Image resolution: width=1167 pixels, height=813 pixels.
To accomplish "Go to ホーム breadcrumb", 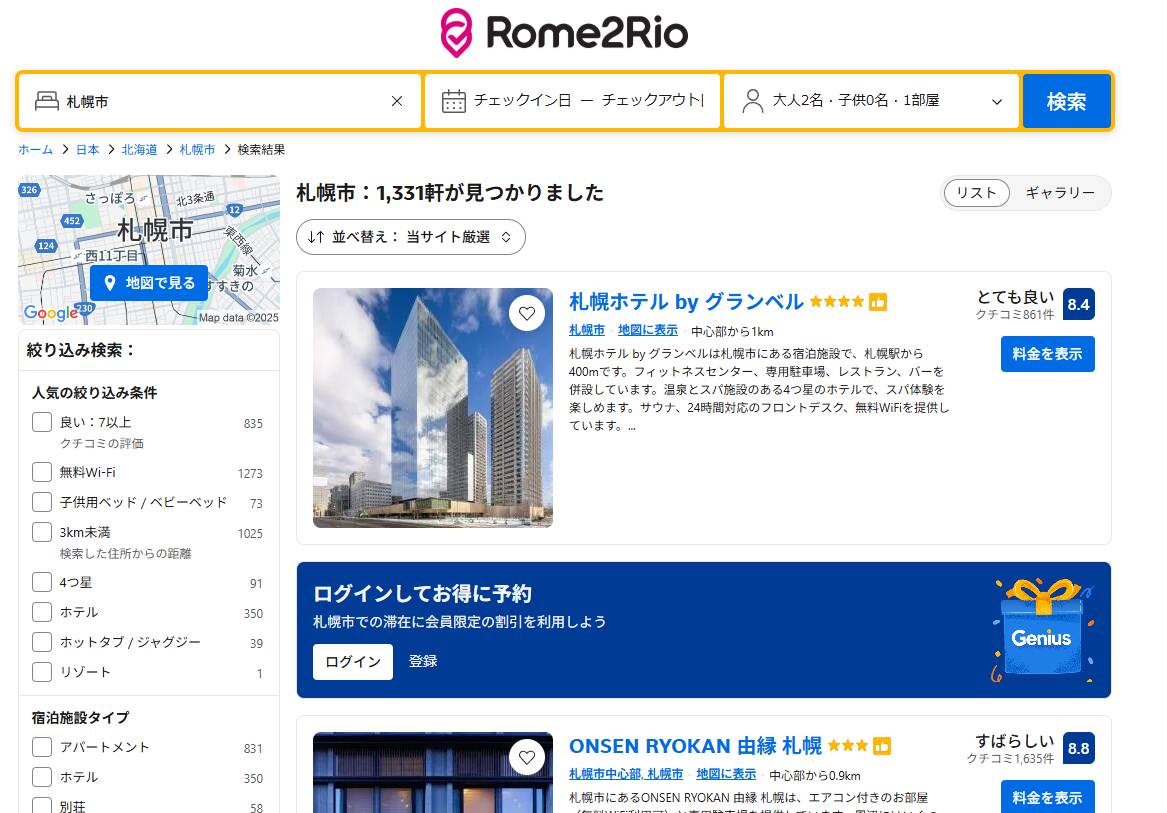I will (36, 150).
